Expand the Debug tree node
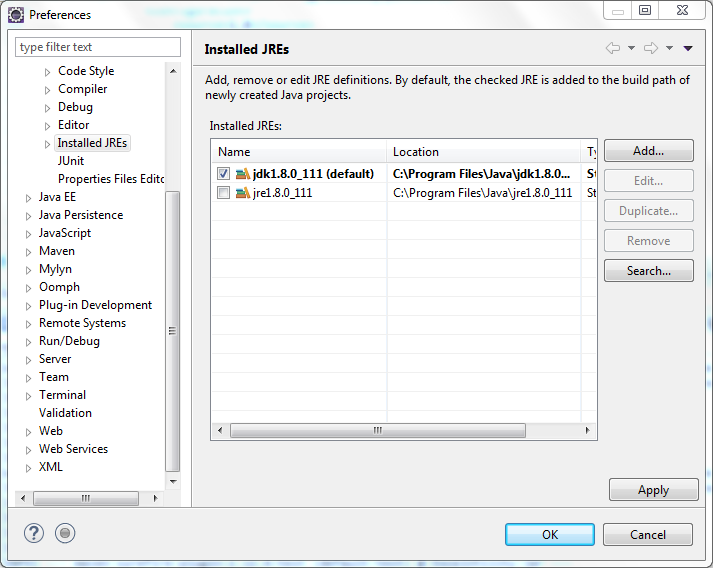This screenshot has width=713, height=568. click(47, 108)
